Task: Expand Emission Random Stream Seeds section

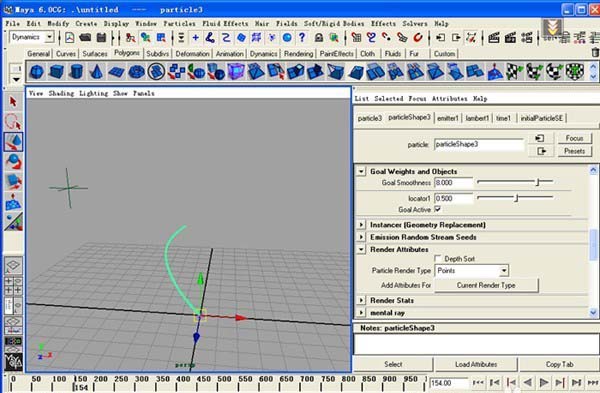Action: click(x=361, y=237)
